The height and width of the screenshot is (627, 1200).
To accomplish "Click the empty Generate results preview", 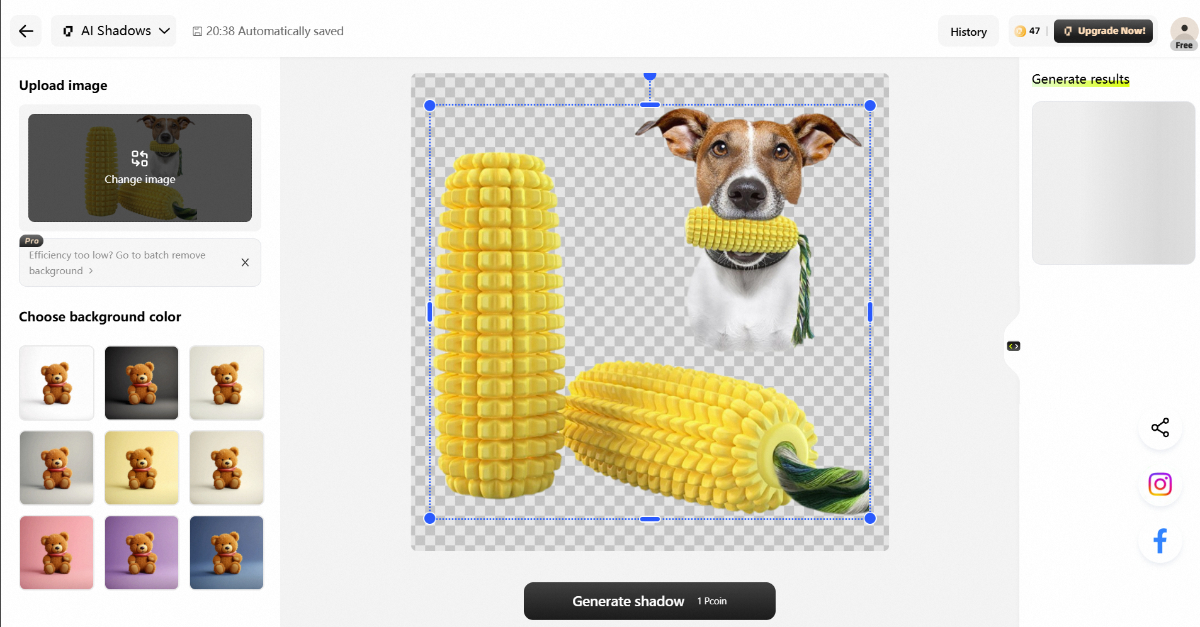I will click(x=1113, y=183).
